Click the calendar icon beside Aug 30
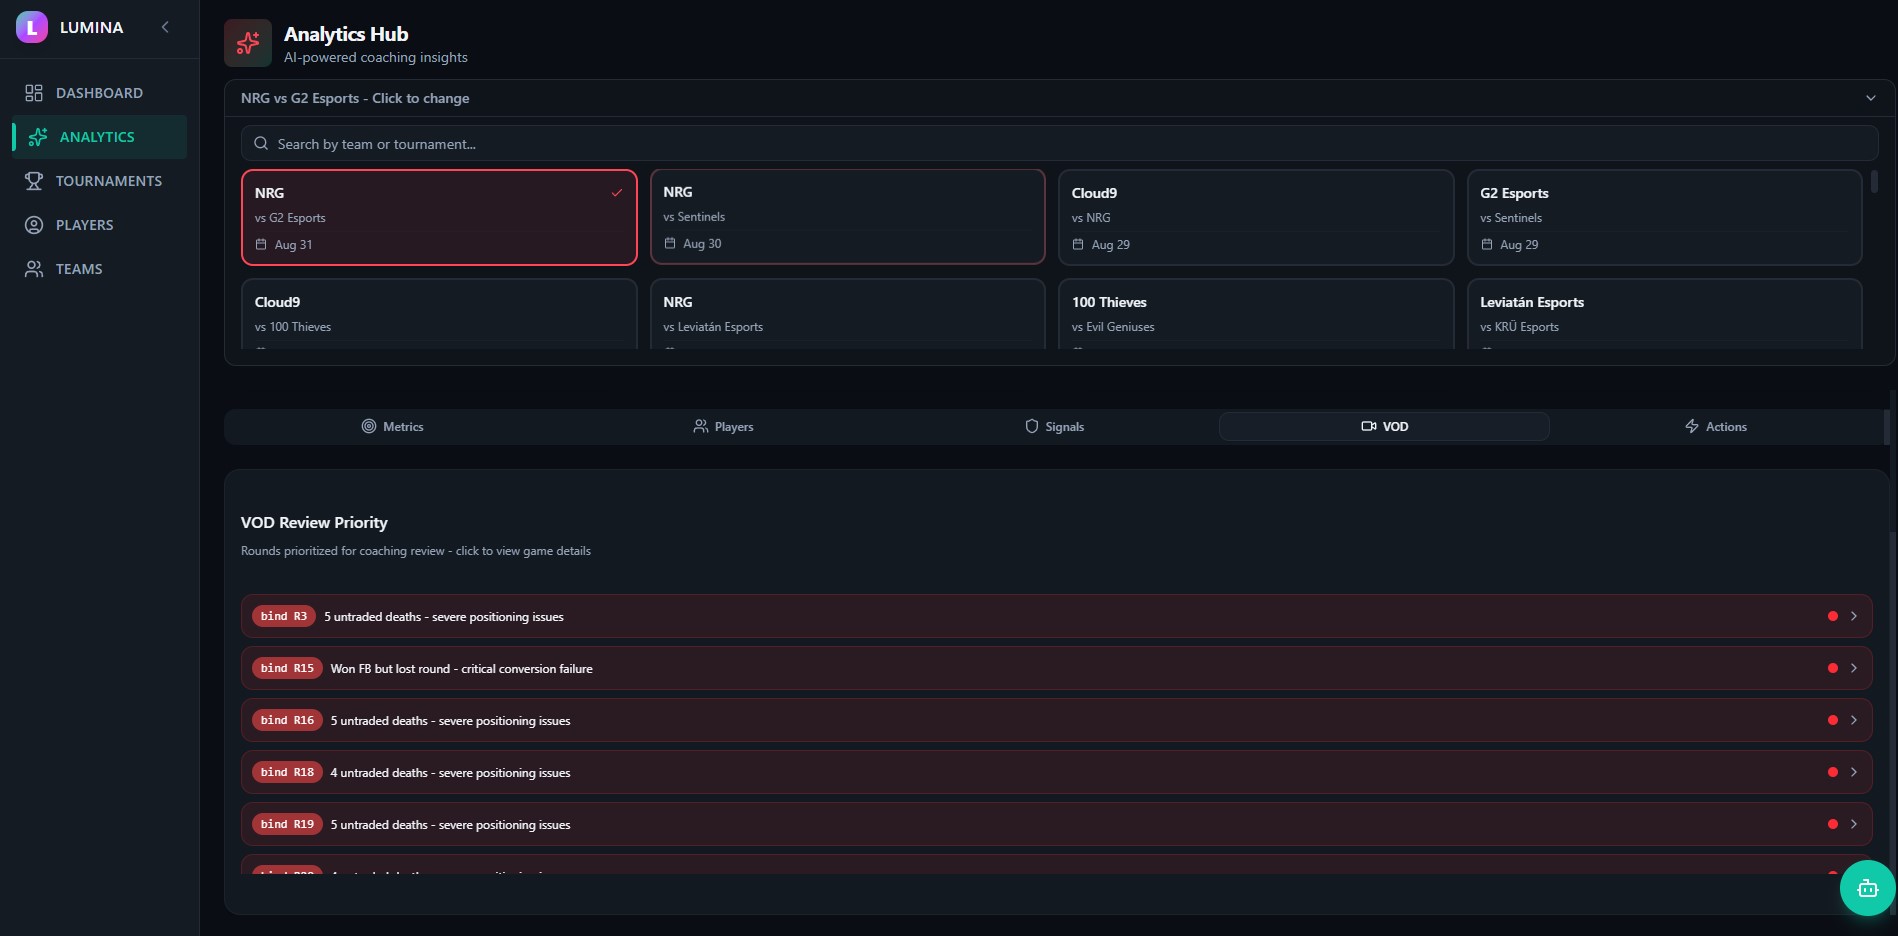This screenshot has height=936, width=1898. click(x=670, y=243)
